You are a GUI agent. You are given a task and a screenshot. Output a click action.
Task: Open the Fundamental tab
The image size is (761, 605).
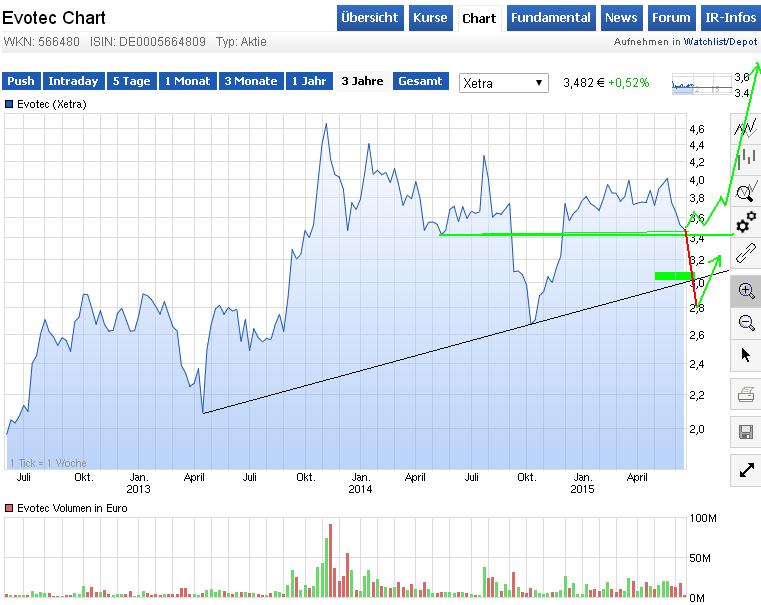point(551,18)
